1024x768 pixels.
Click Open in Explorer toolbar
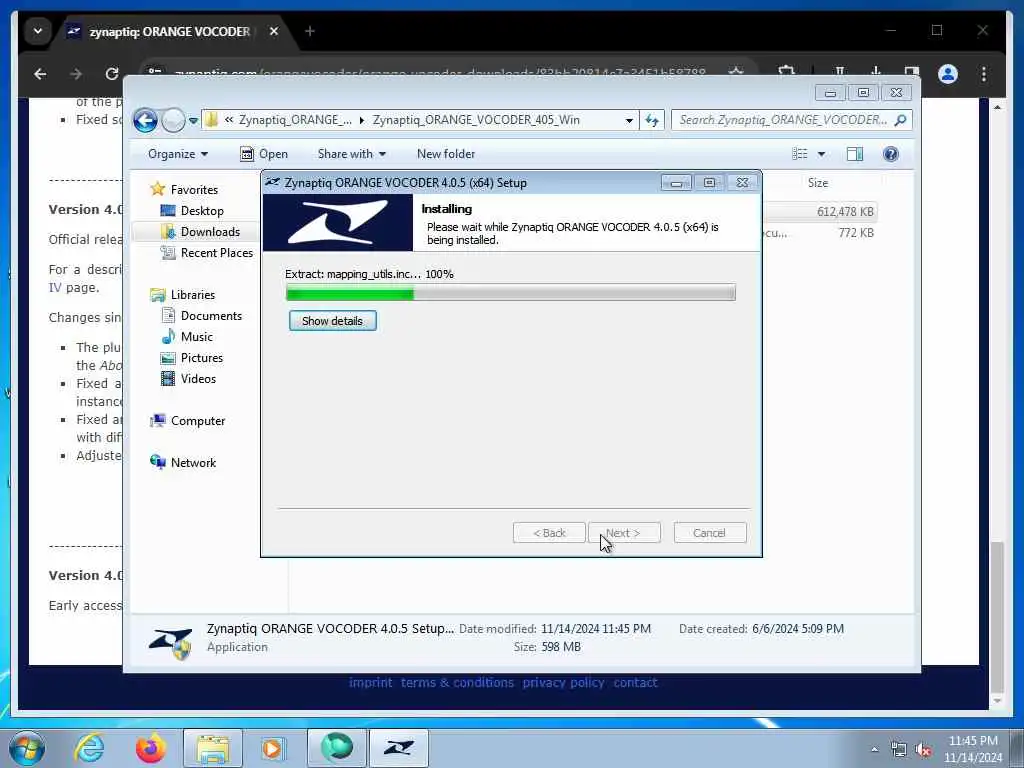[x=264, y=154]
